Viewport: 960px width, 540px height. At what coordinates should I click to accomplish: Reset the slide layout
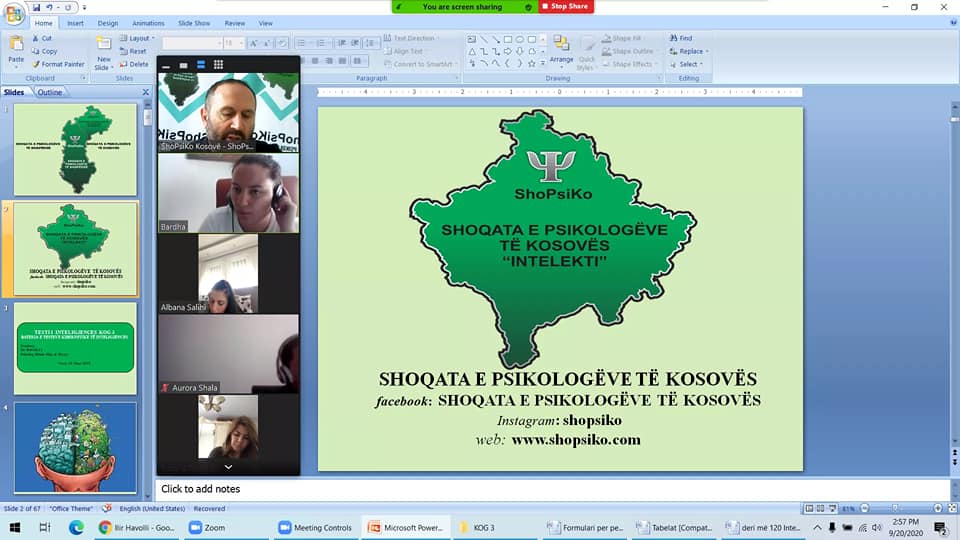tap(133, 51)
